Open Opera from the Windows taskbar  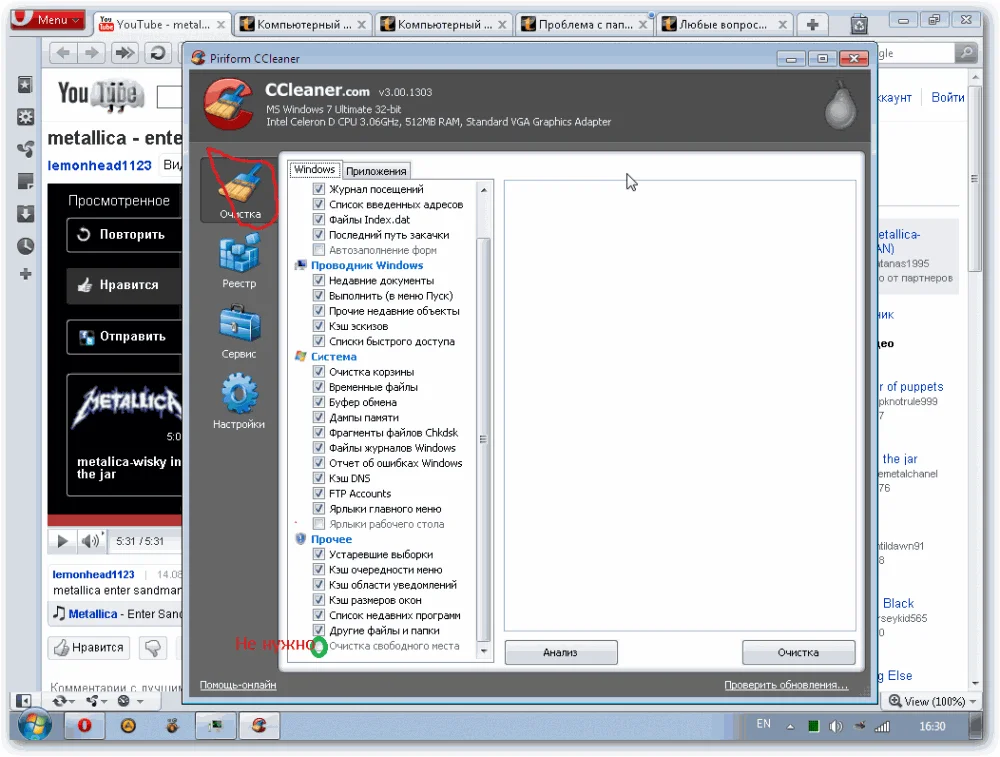pos(84,726)
